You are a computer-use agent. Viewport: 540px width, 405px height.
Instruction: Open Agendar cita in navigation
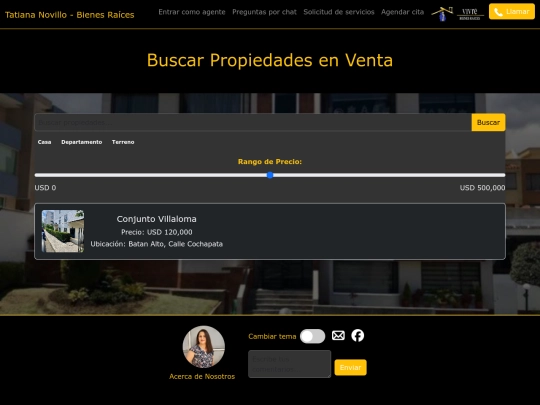tap(402, 12)
